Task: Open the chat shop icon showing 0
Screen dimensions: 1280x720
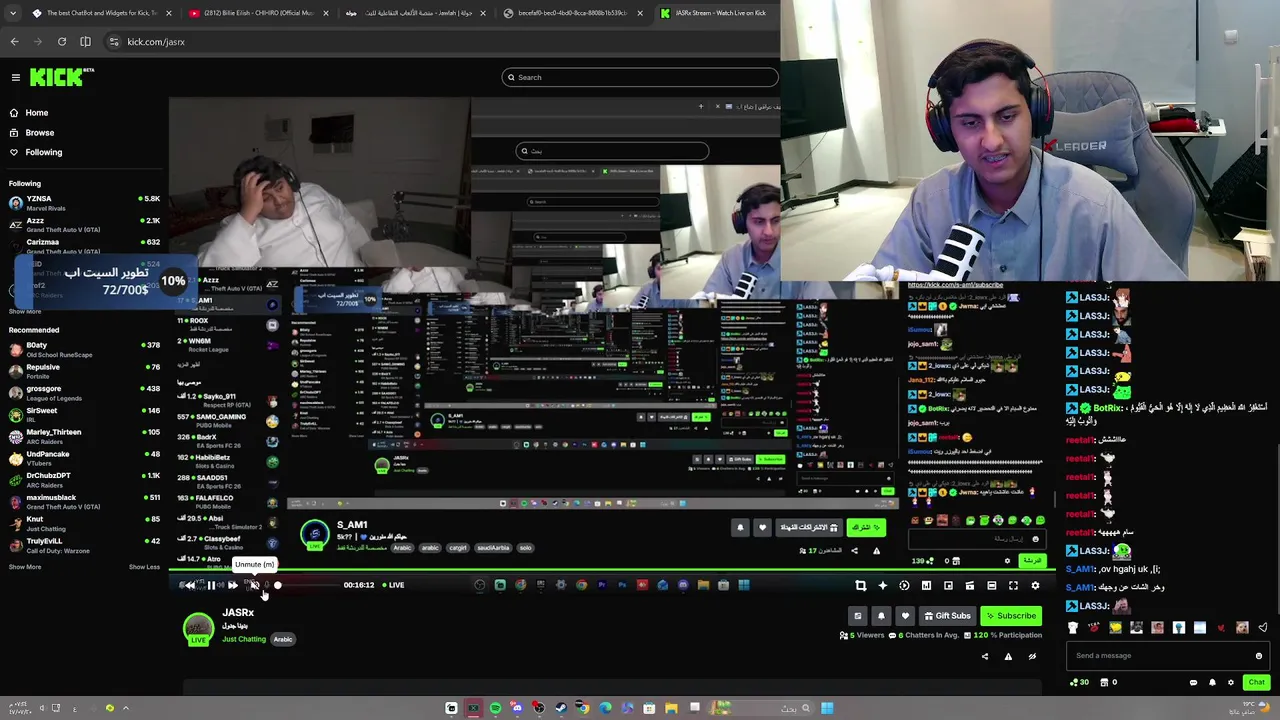Action: (1108, 682)
